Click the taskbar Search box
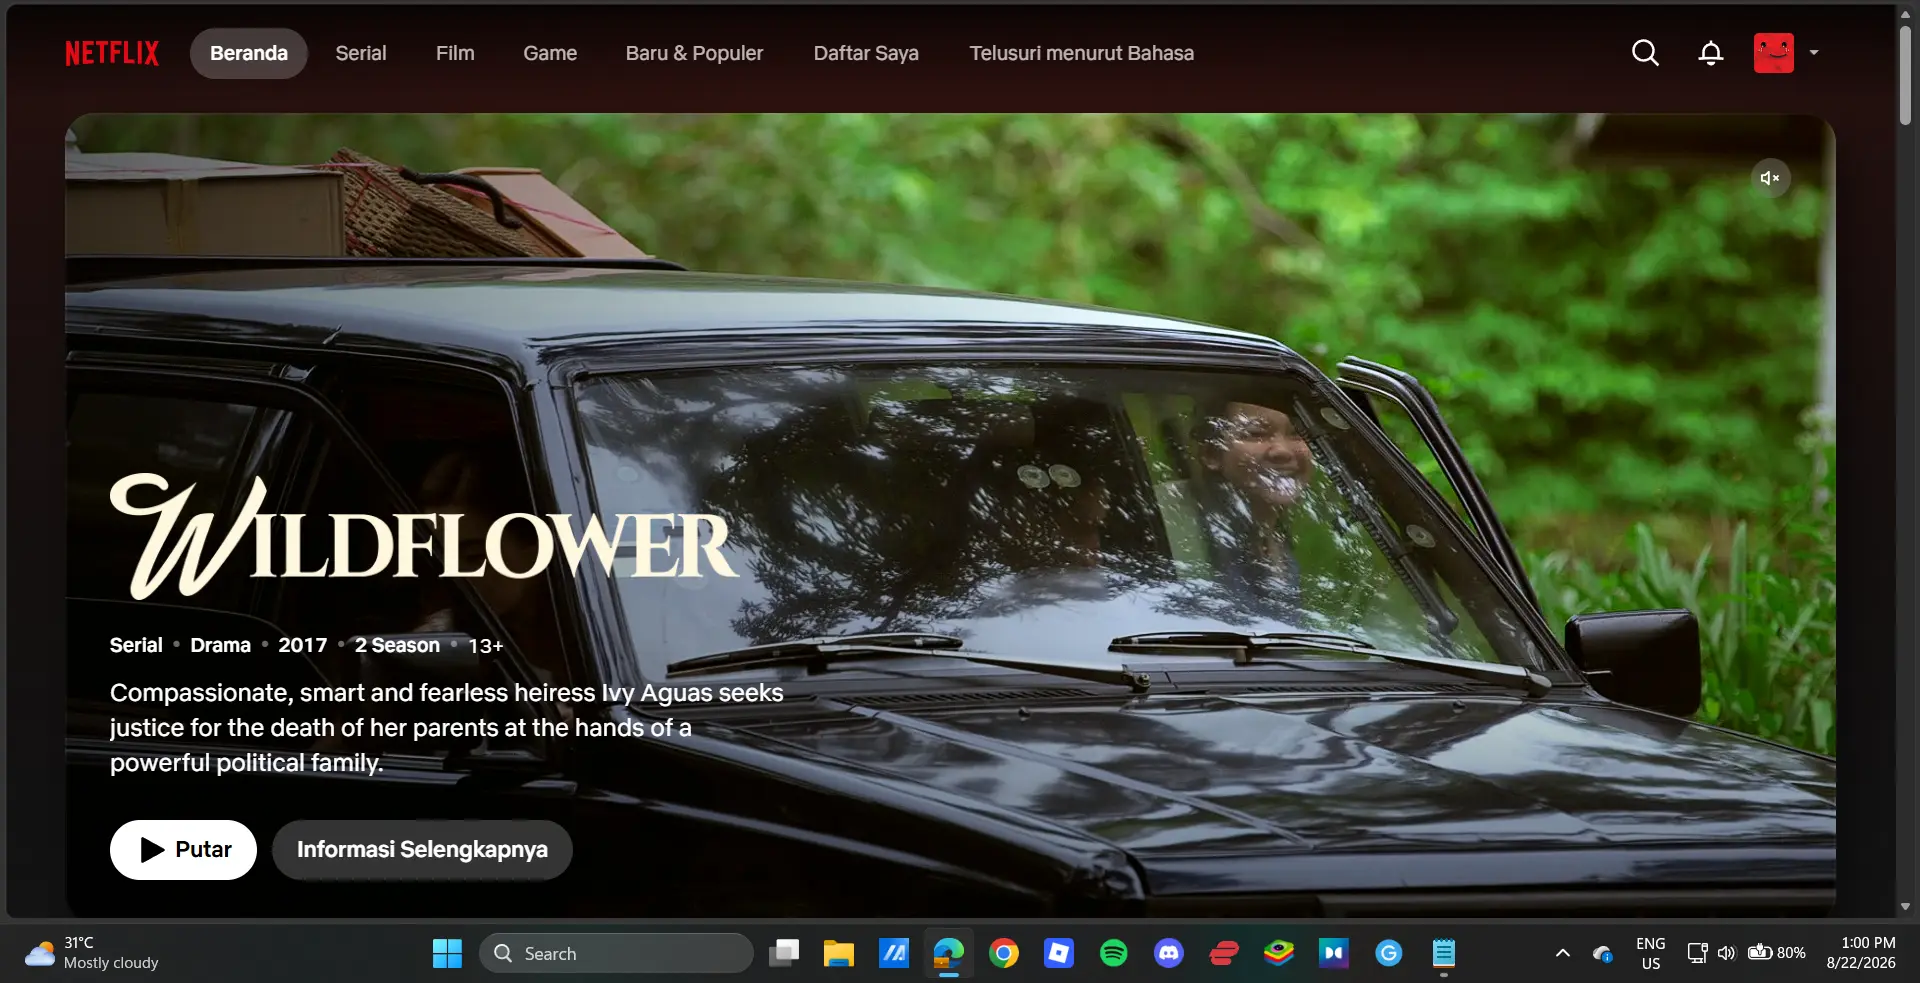1920x983 pixels. pyautogui.click(x=616, y=954)
